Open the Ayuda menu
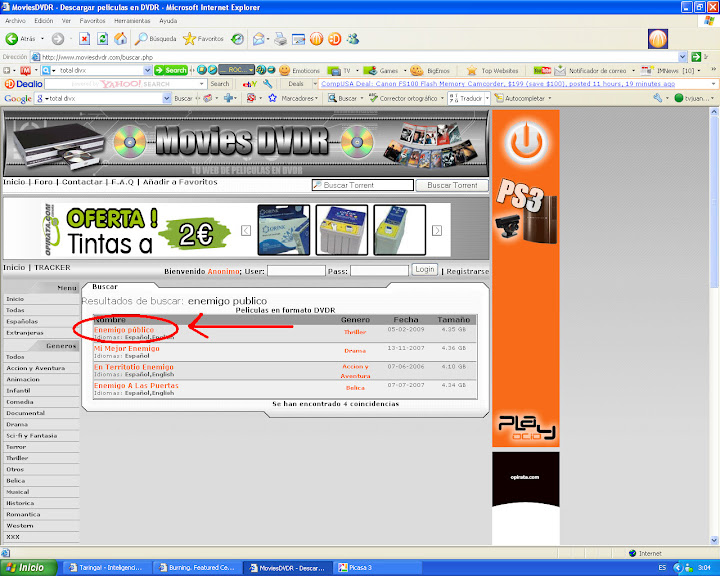The height and width of the screenshot is (576, 720). [168, 21]
